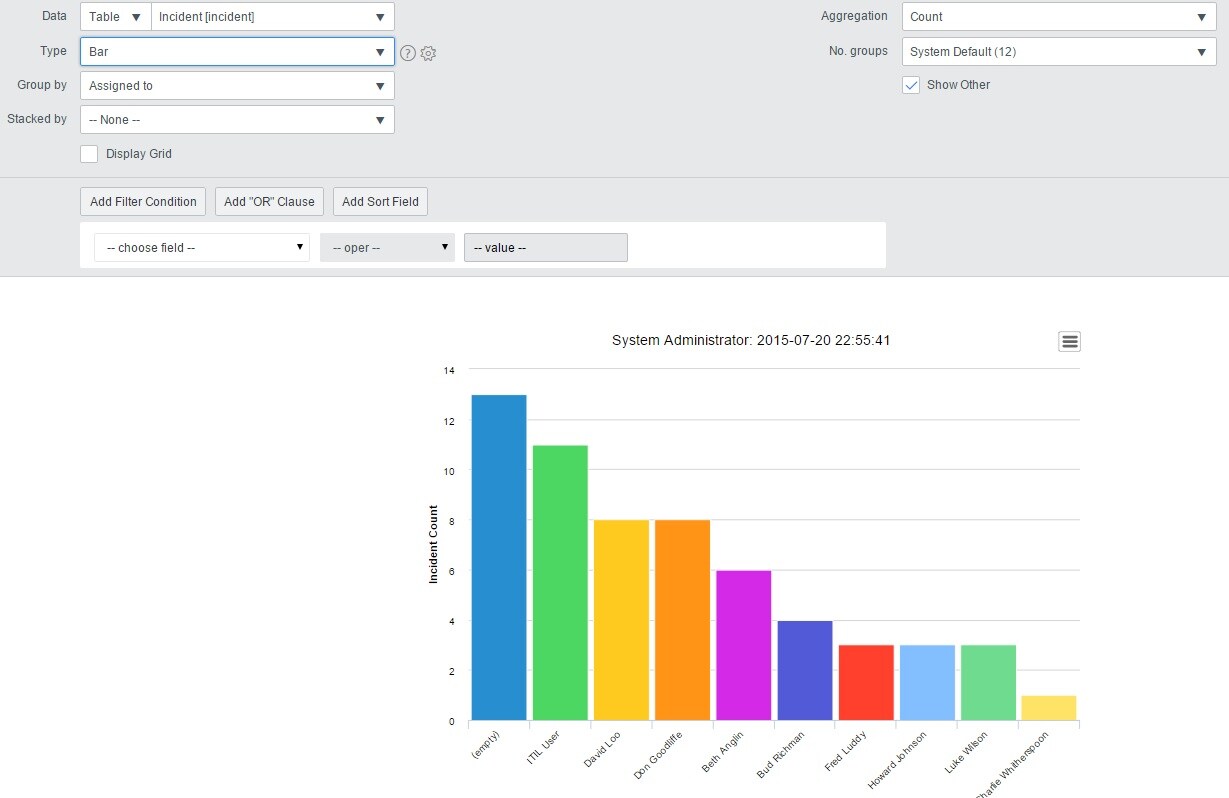This screenshot has width=1229, height=798.
Task: Click Add "OR" Clause button
Action: 269,201
